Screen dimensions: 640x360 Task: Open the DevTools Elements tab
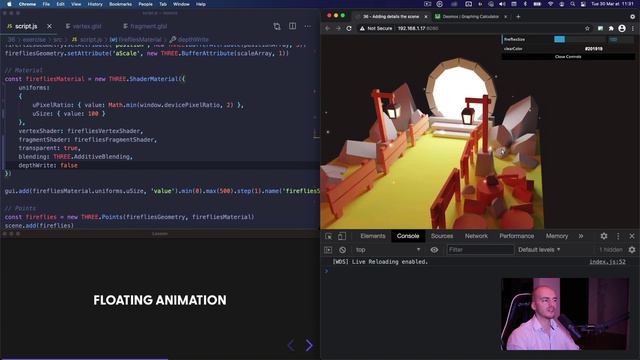tap(373, 236)
